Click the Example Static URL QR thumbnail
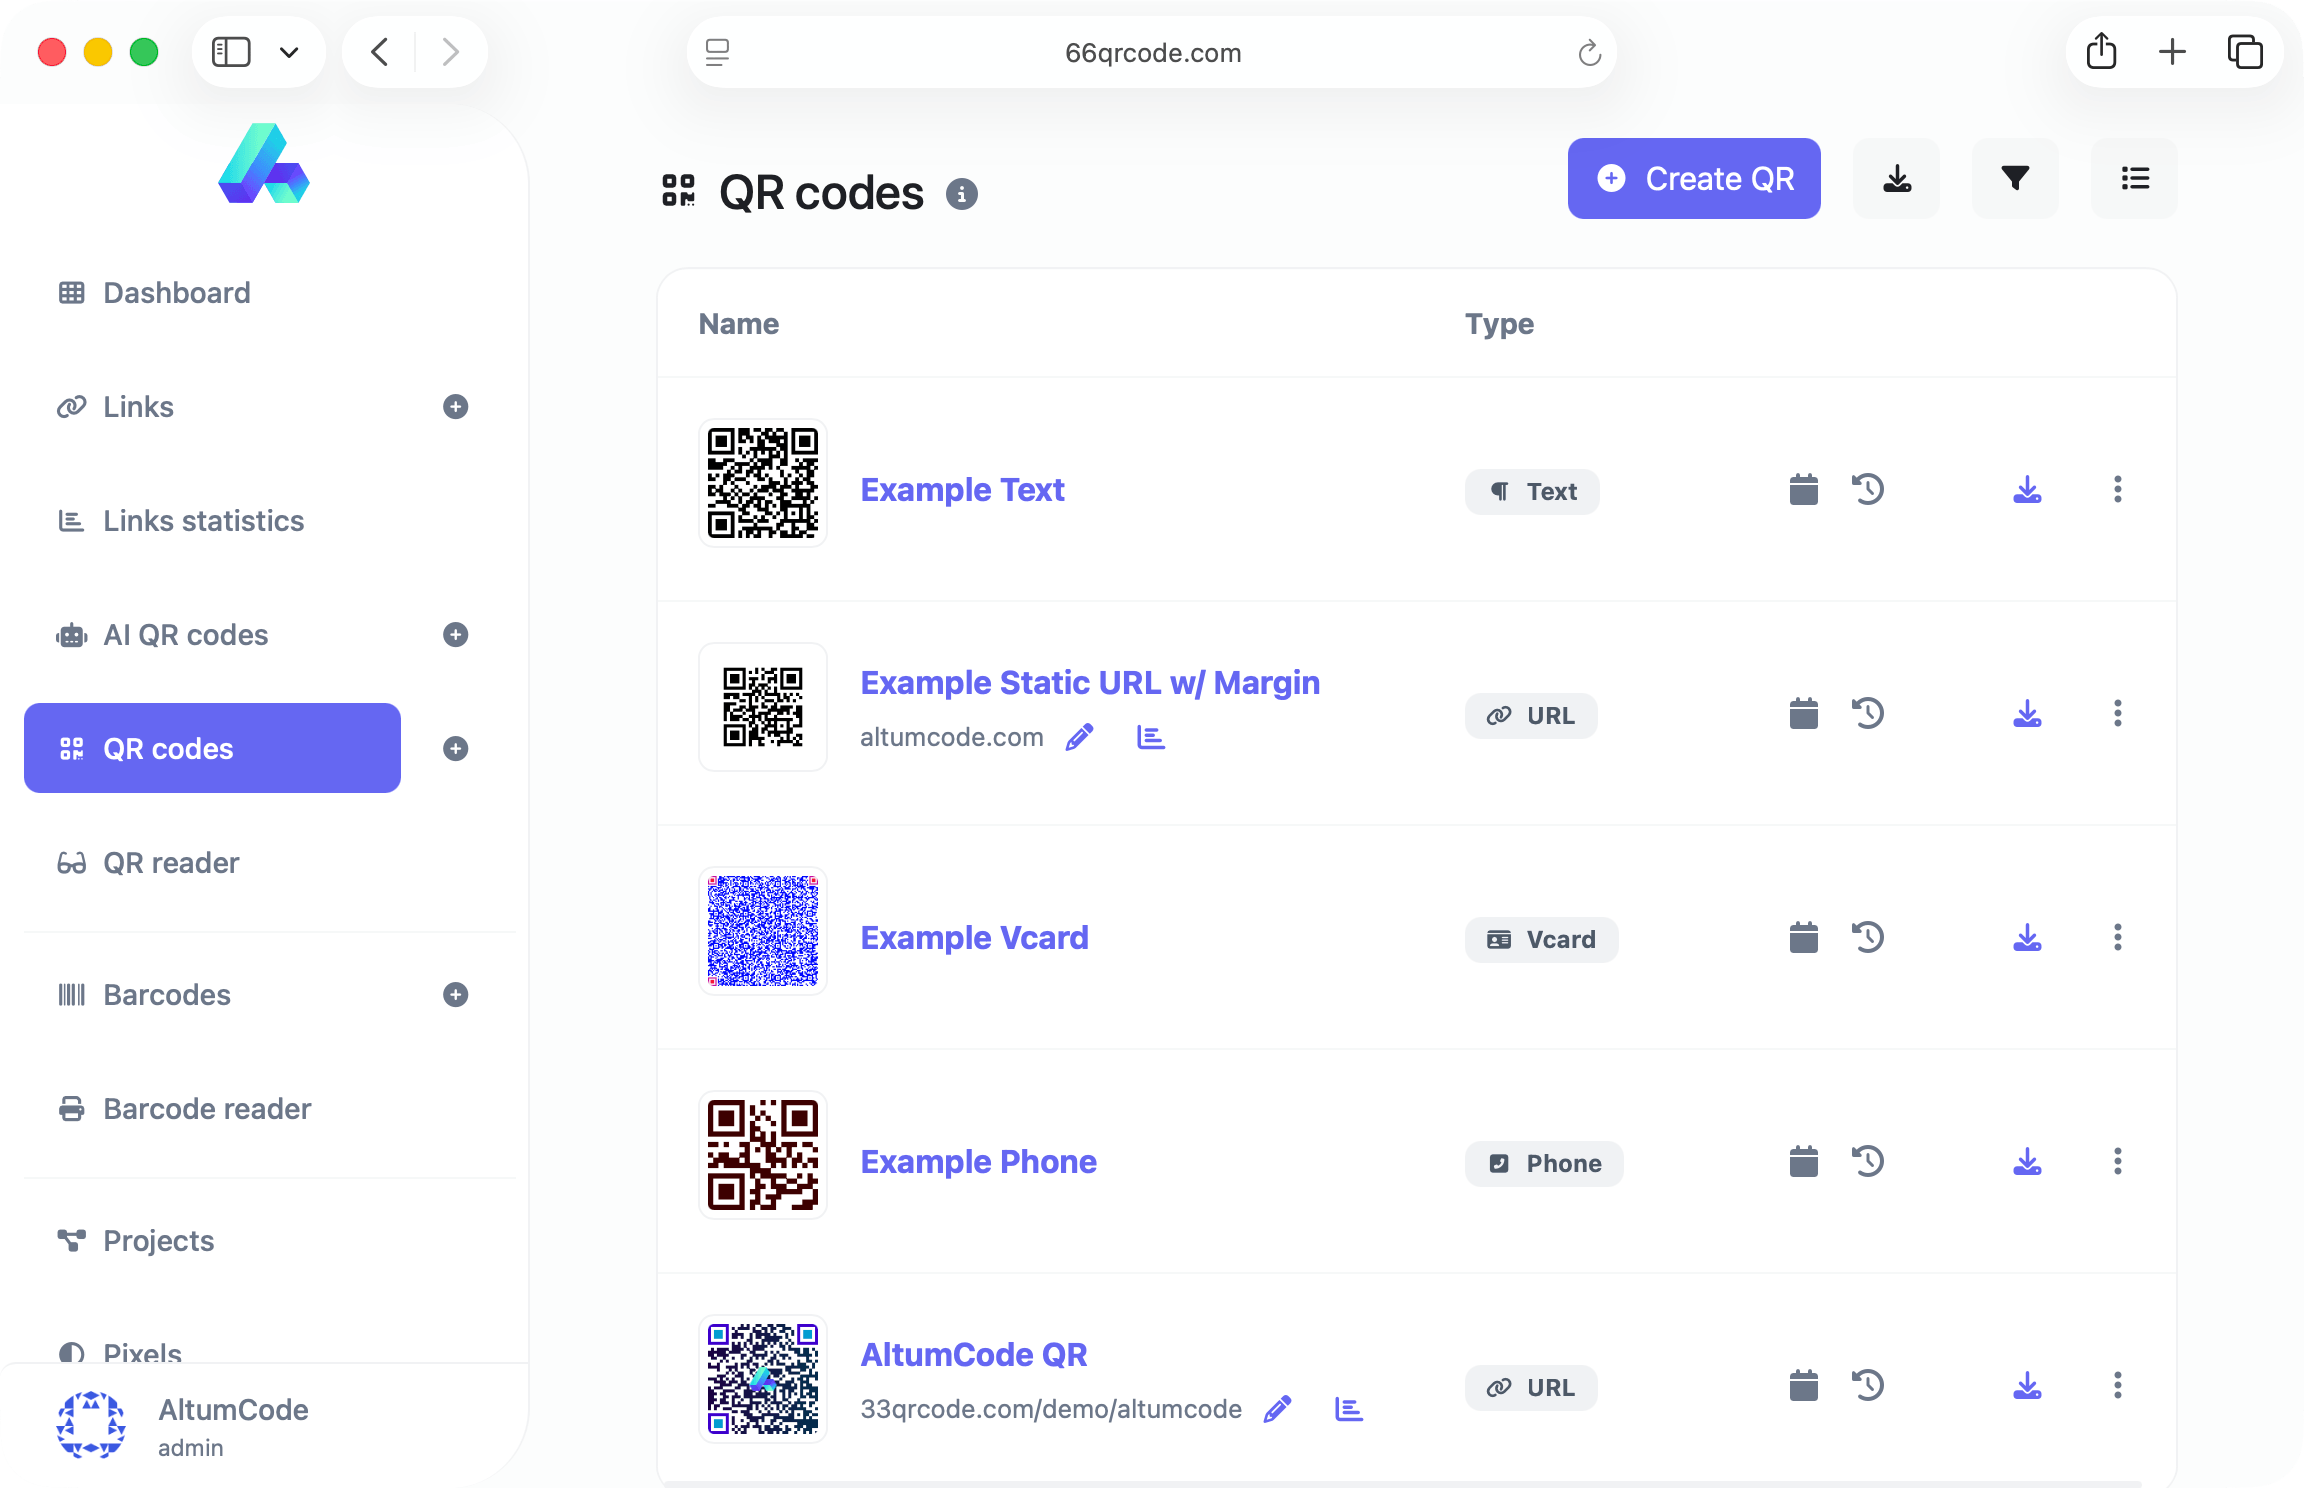The image size is (2304, 1488). [x=763, y=707]
